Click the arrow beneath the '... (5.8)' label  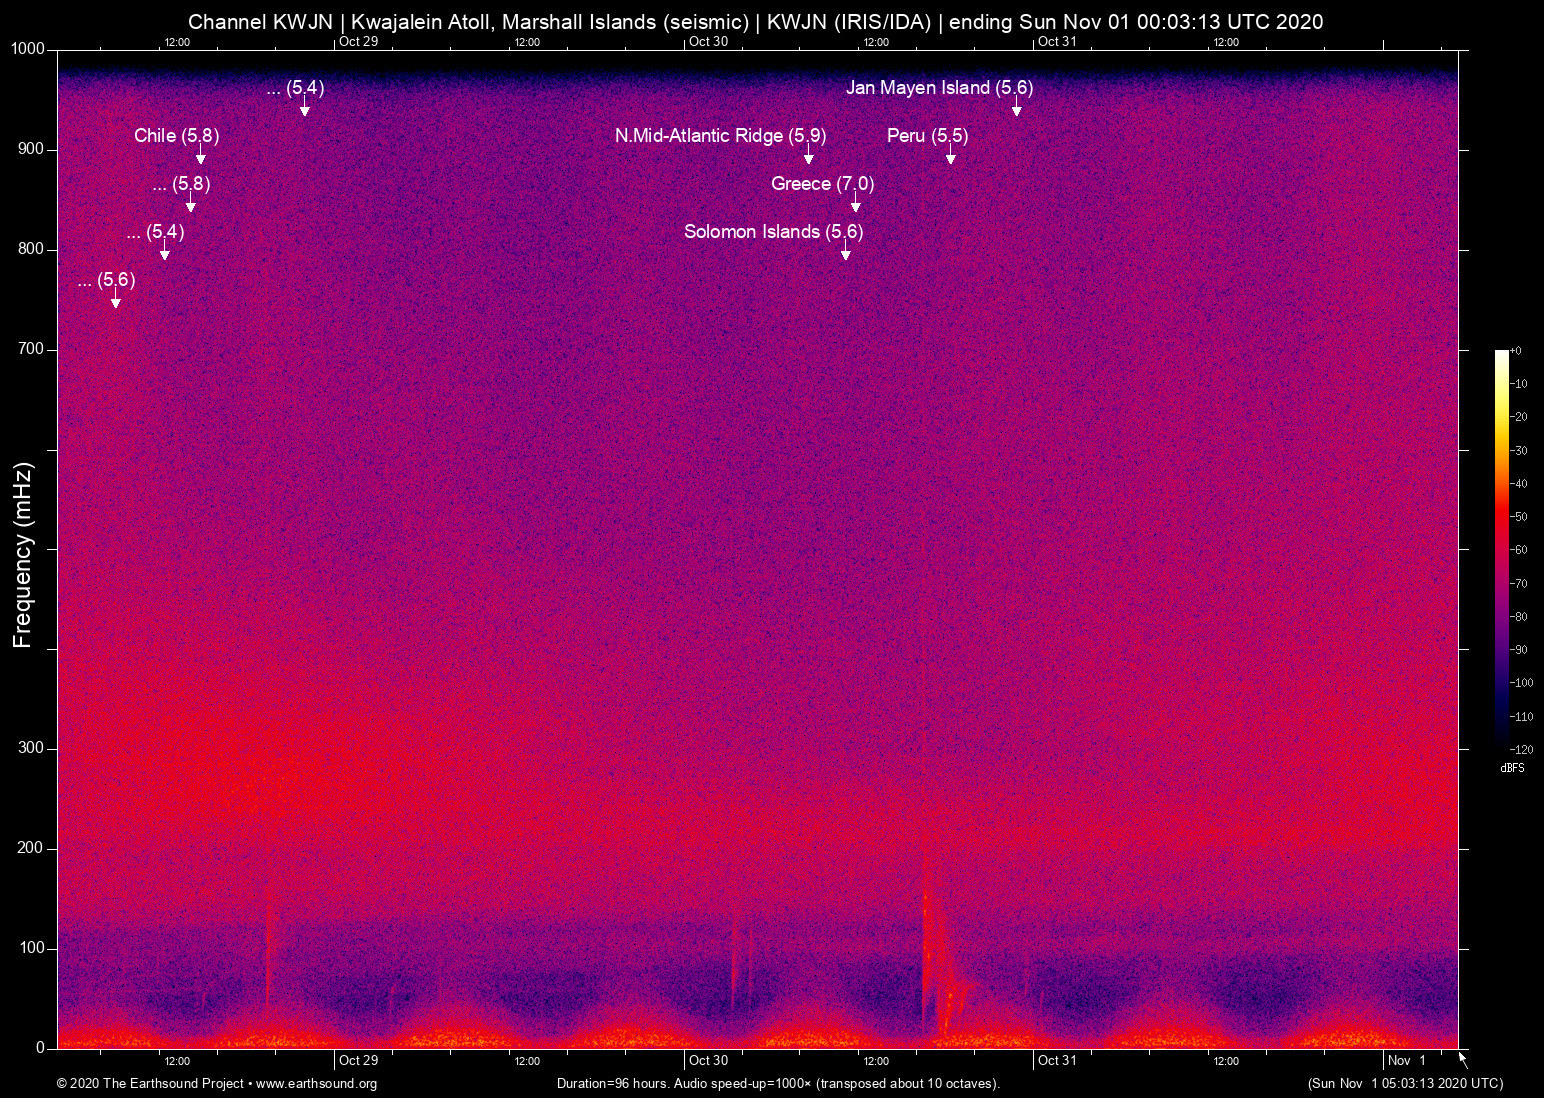191,204
